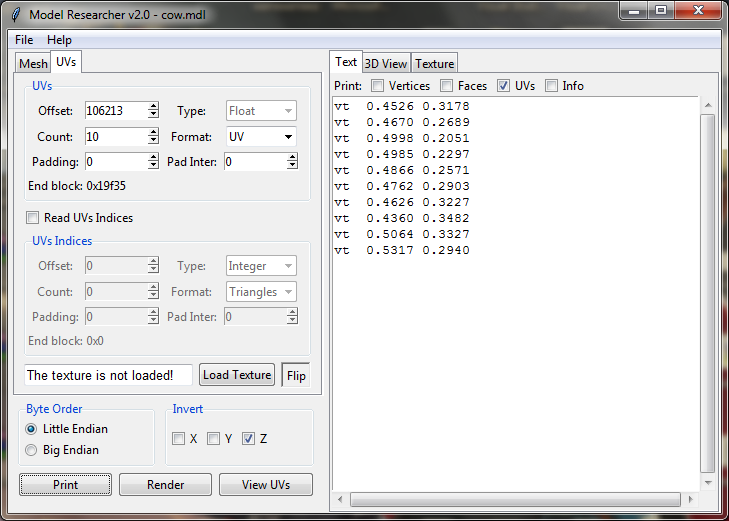Click the UVs Indices Offset spinner arrows
Image resolution: width=729 pixels, height=521 pixels.
[153, 266]
